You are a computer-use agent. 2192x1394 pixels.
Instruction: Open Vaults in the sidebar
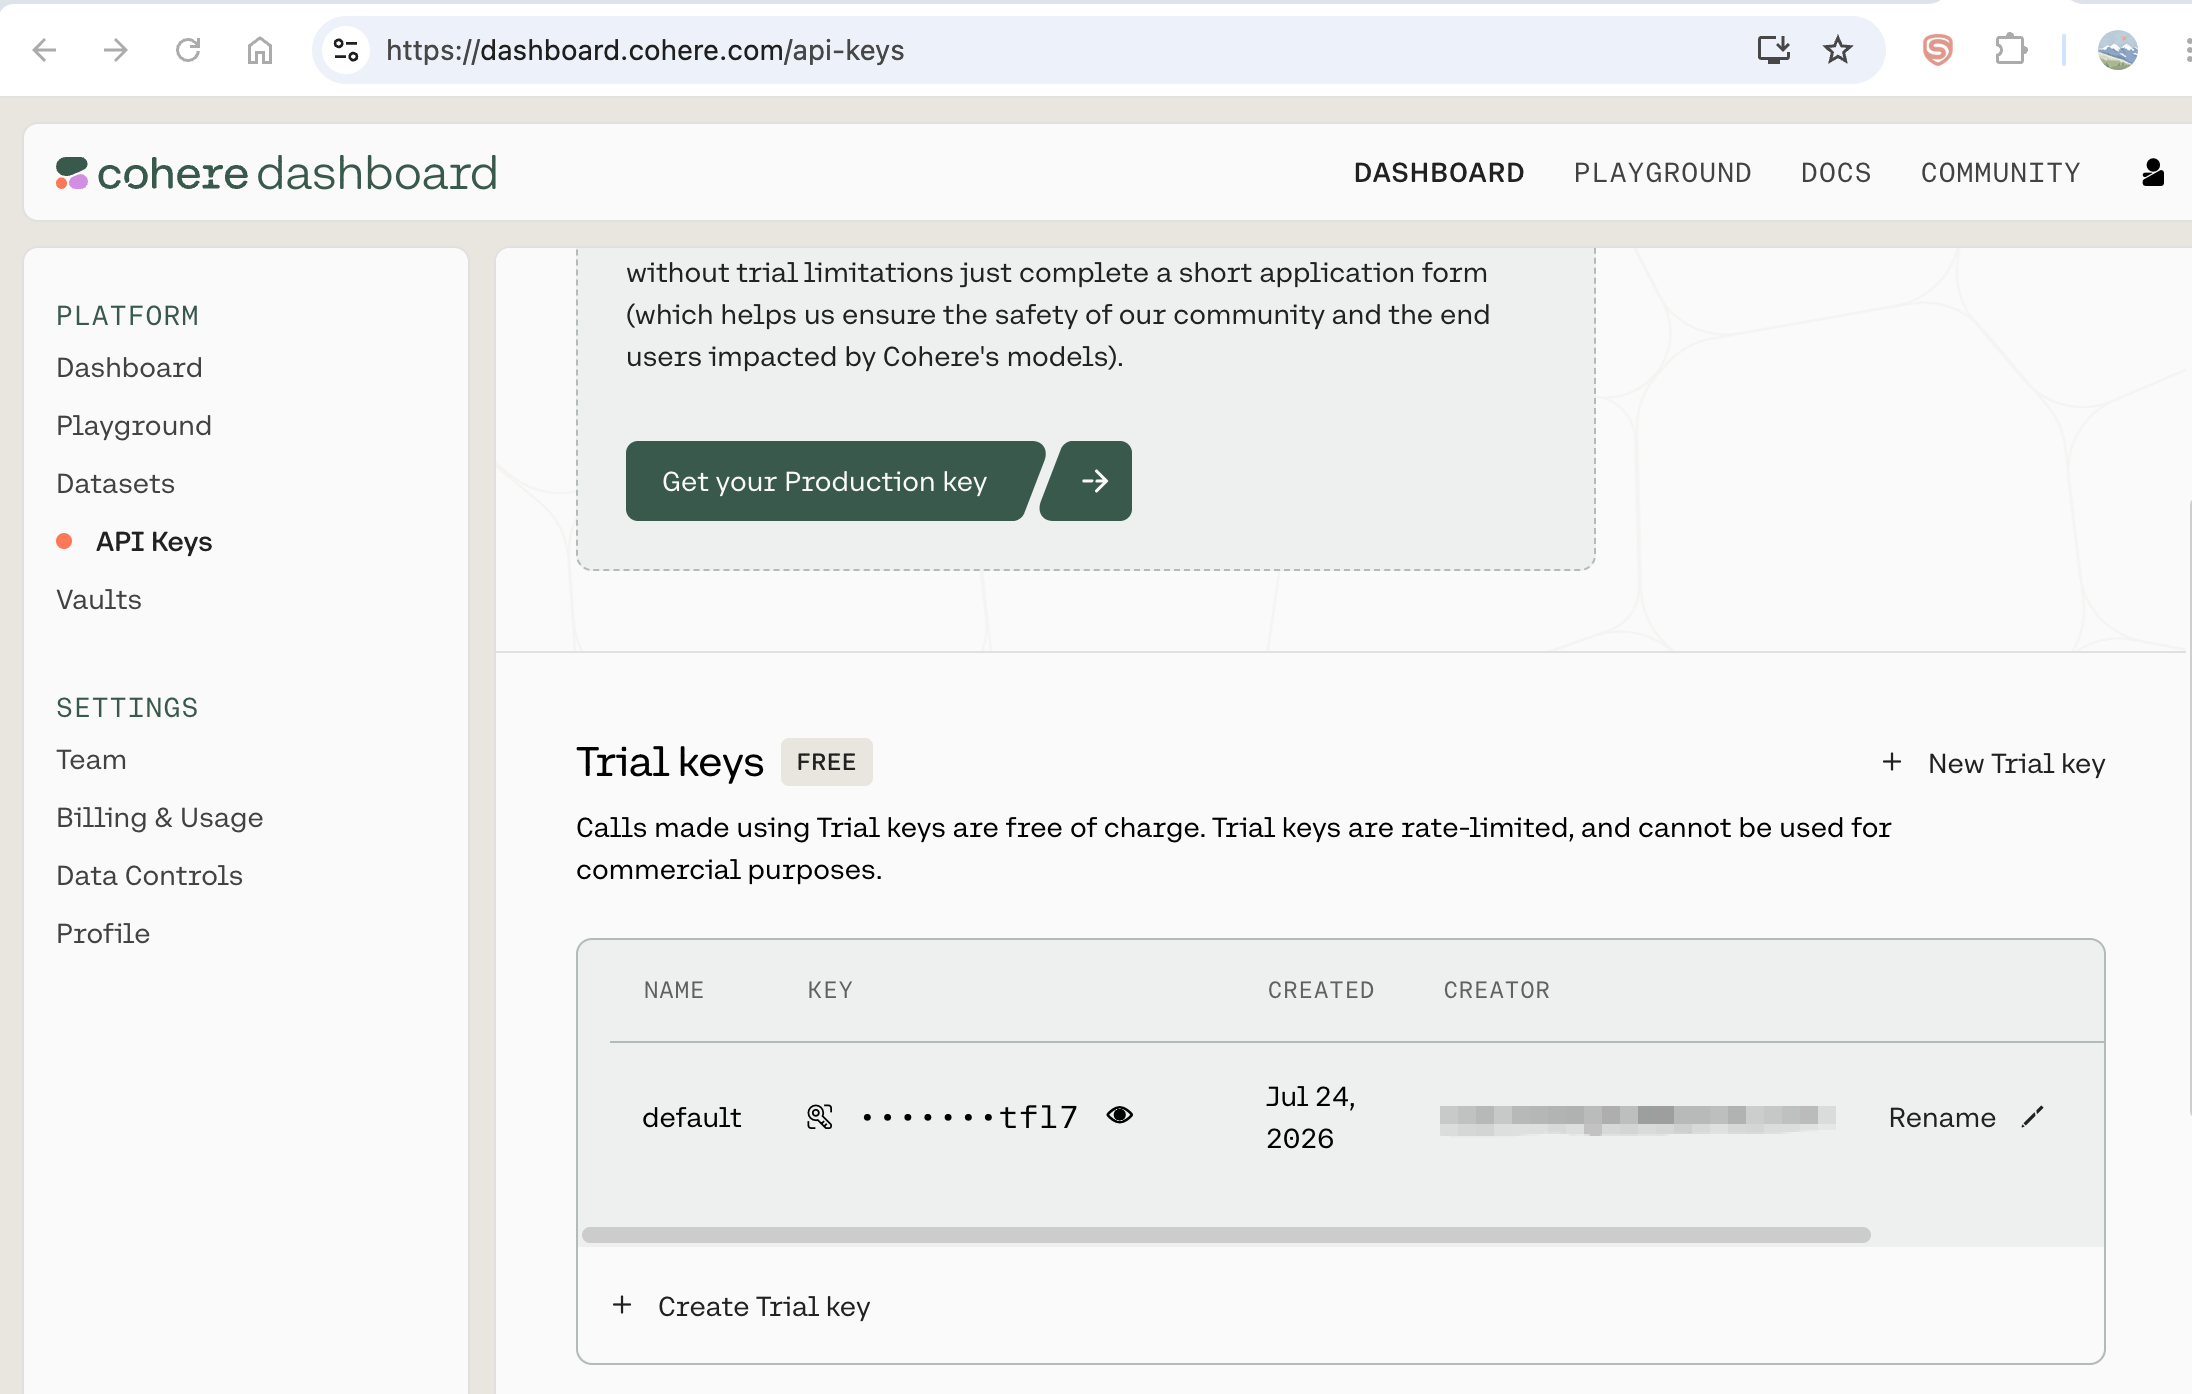(x=99, y=600)
